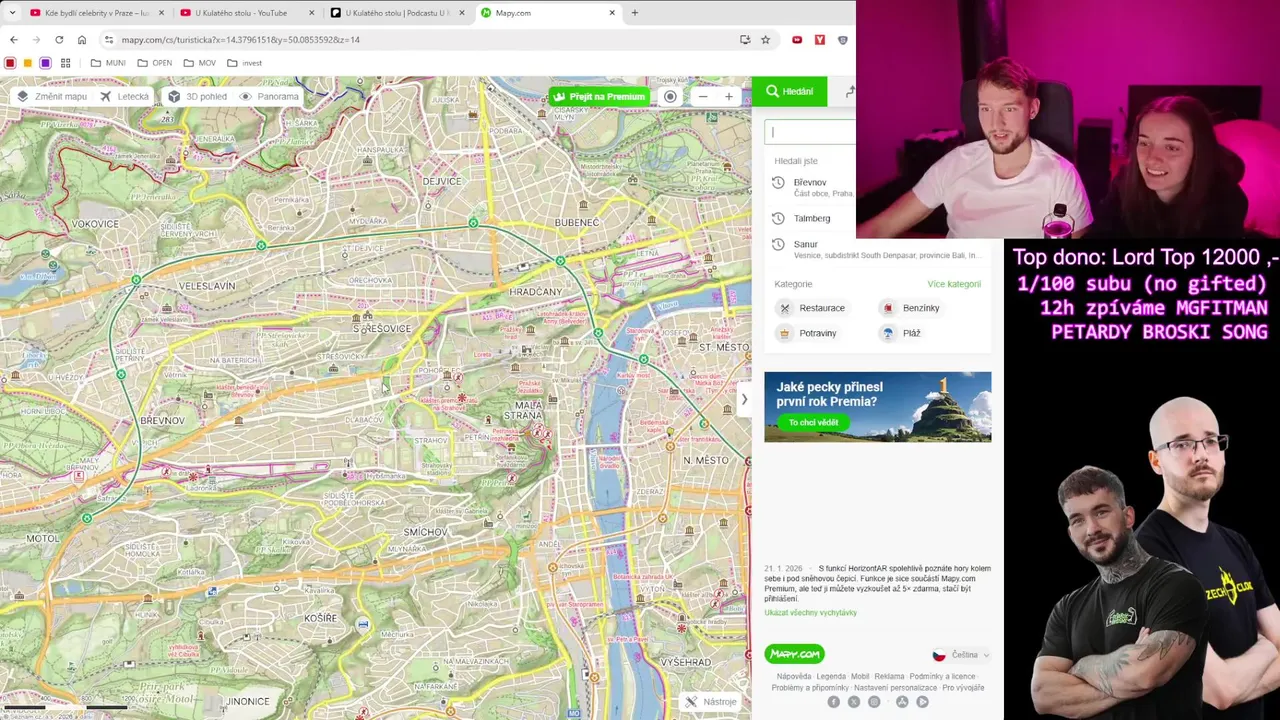Viewport: 1280px width, 720px height.
Task: Open the red YouTube extension icon
Action: click(797, 40)
